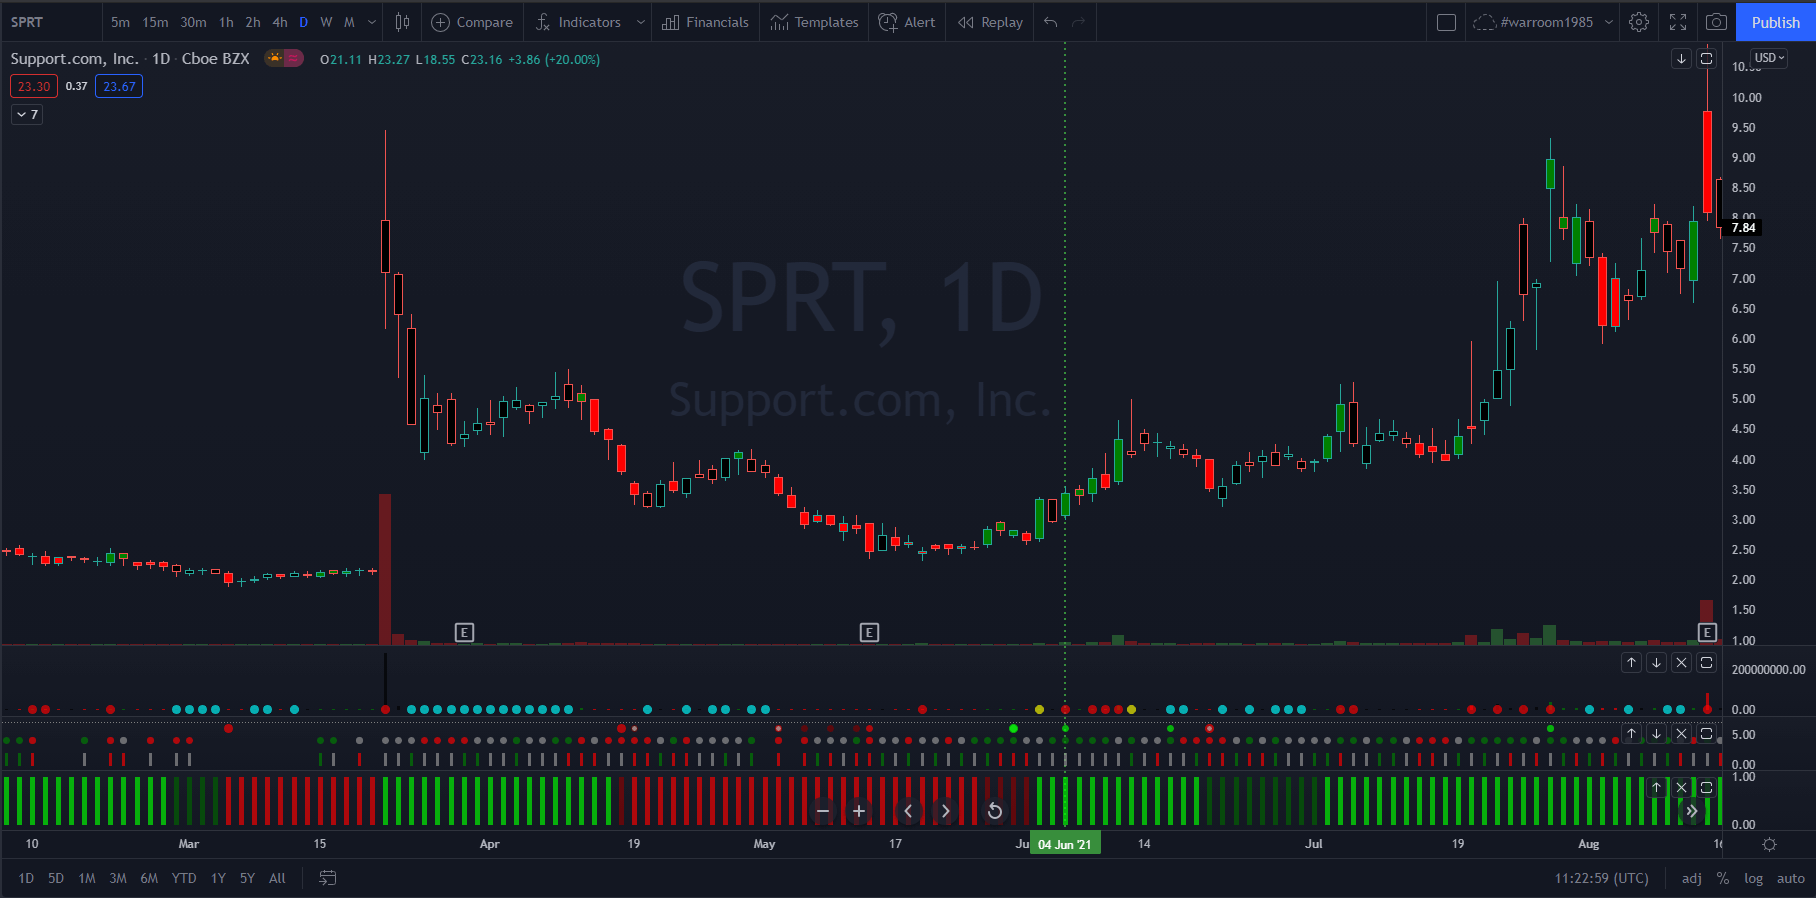1816x898 pixels.
Task: Click the Compare symbol button
Action: click(x=472, y=22)
